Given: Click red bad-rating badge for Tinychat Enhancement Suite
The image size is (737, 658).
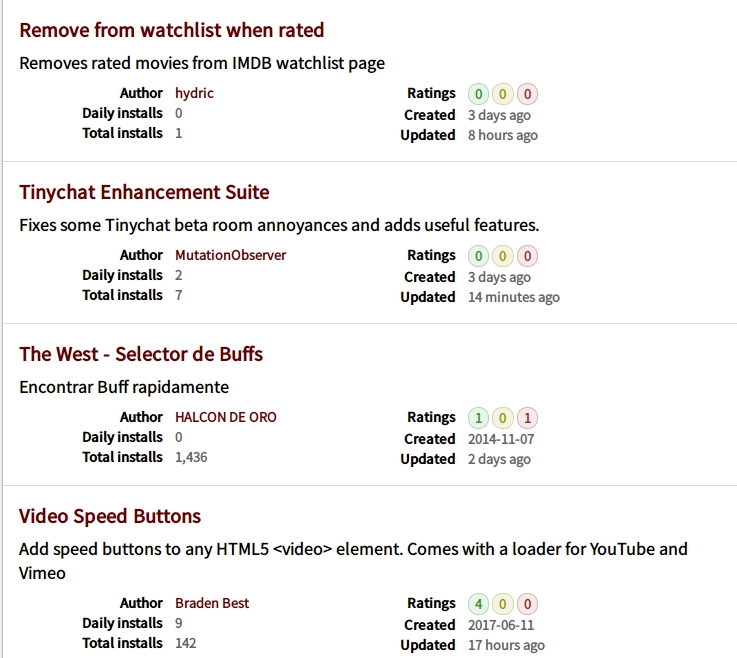Looking at the screenshot, I should pyautogui.click(x=527, y=256).
